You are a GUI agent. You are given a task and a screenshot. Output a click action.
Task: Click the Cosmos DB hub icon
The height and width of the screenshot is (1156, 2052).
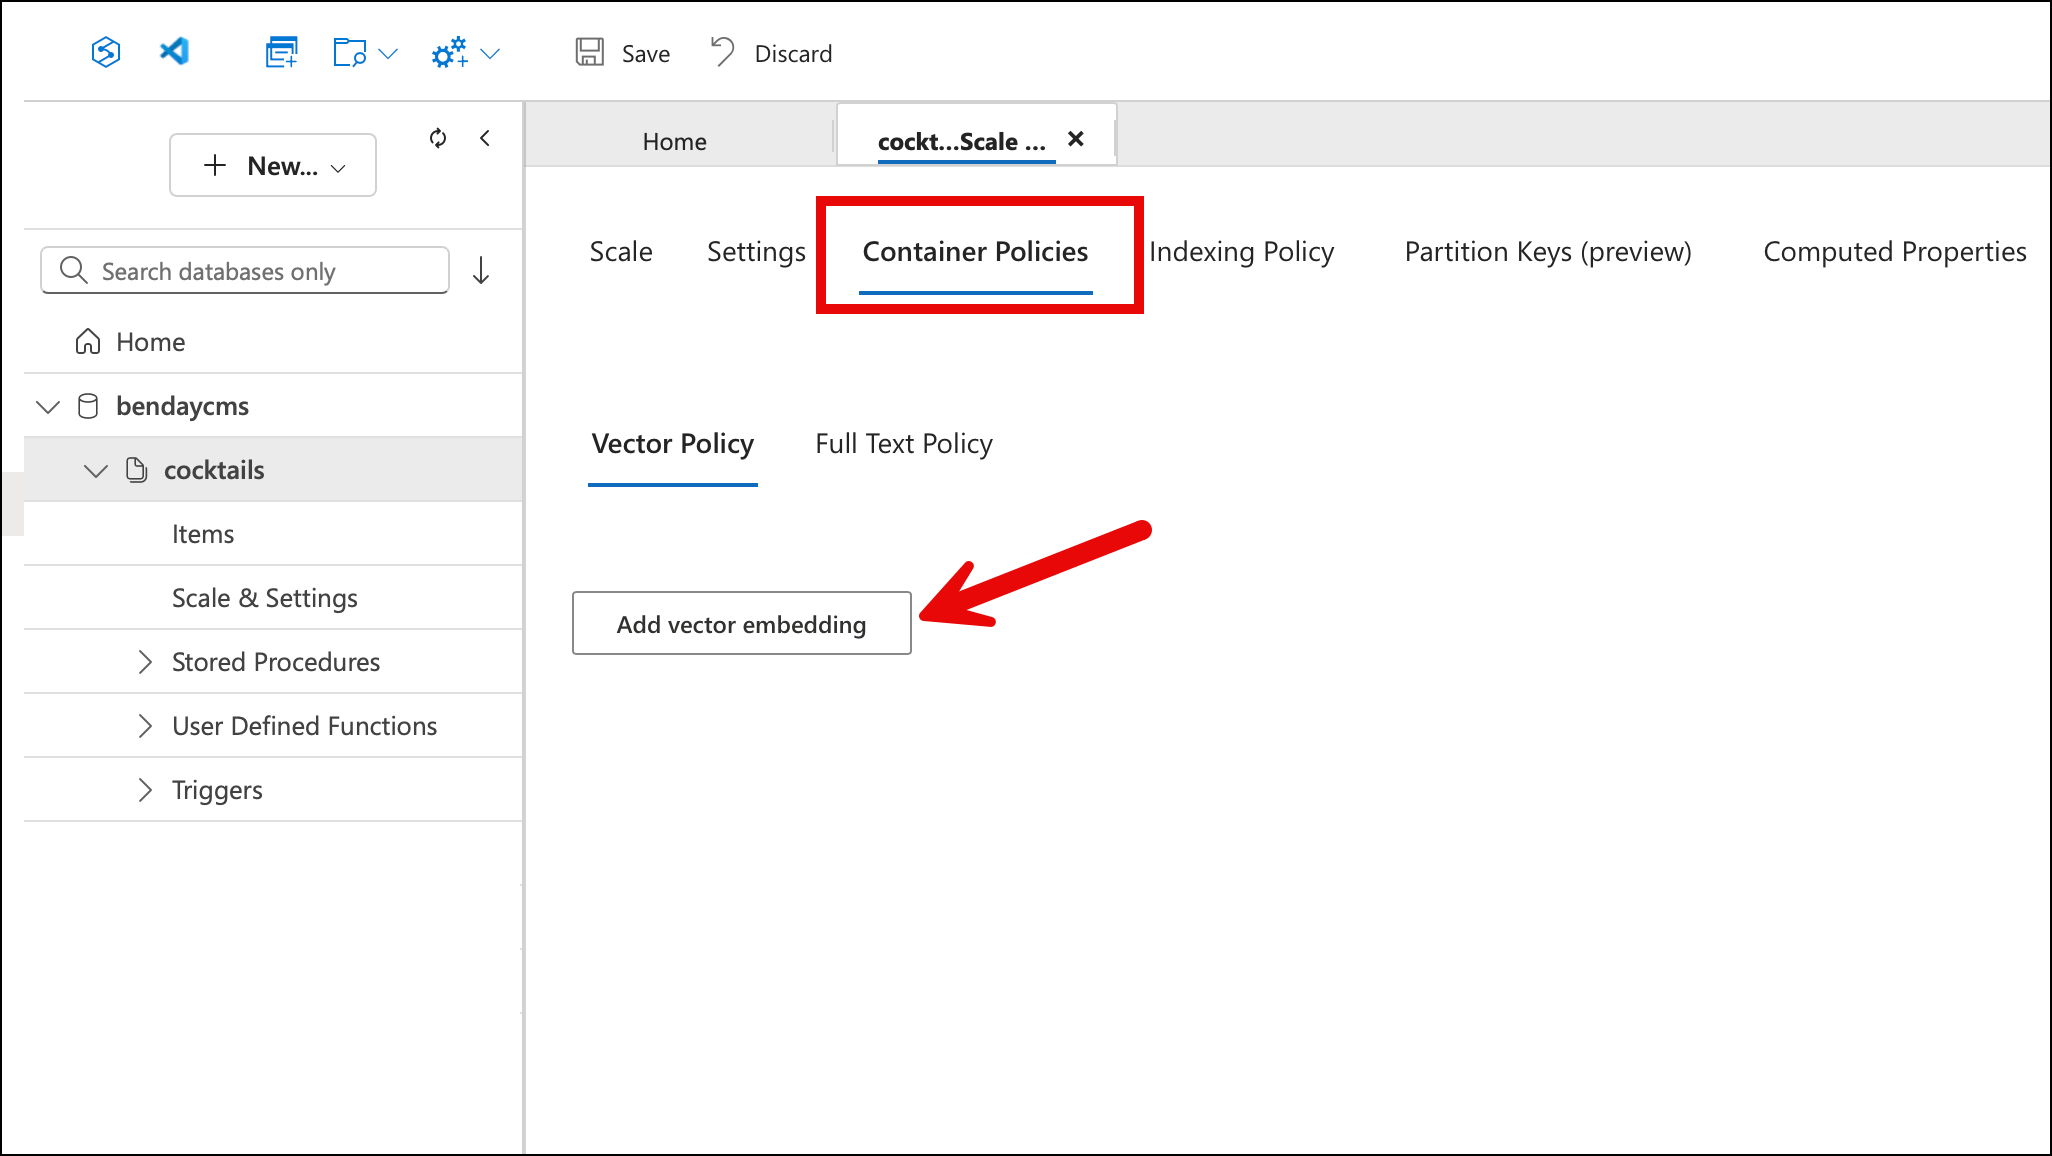point(106,52)
